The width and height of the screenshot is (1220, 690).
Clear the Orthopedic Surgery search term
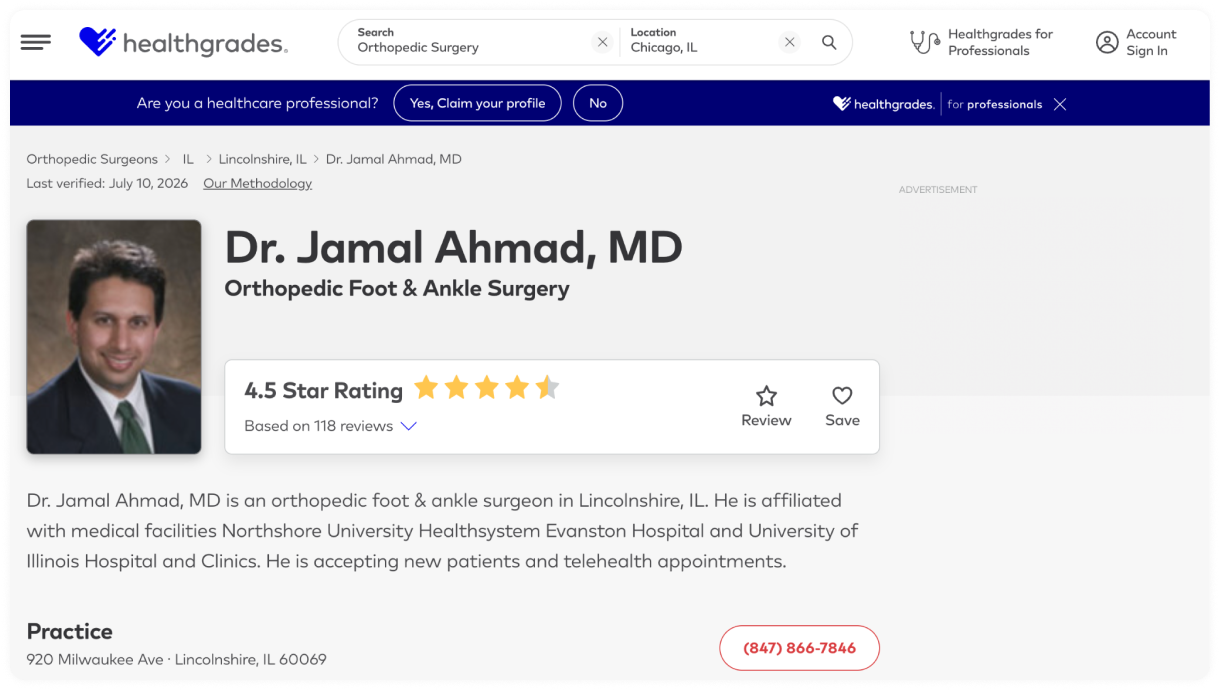click(x=602, y=42)
